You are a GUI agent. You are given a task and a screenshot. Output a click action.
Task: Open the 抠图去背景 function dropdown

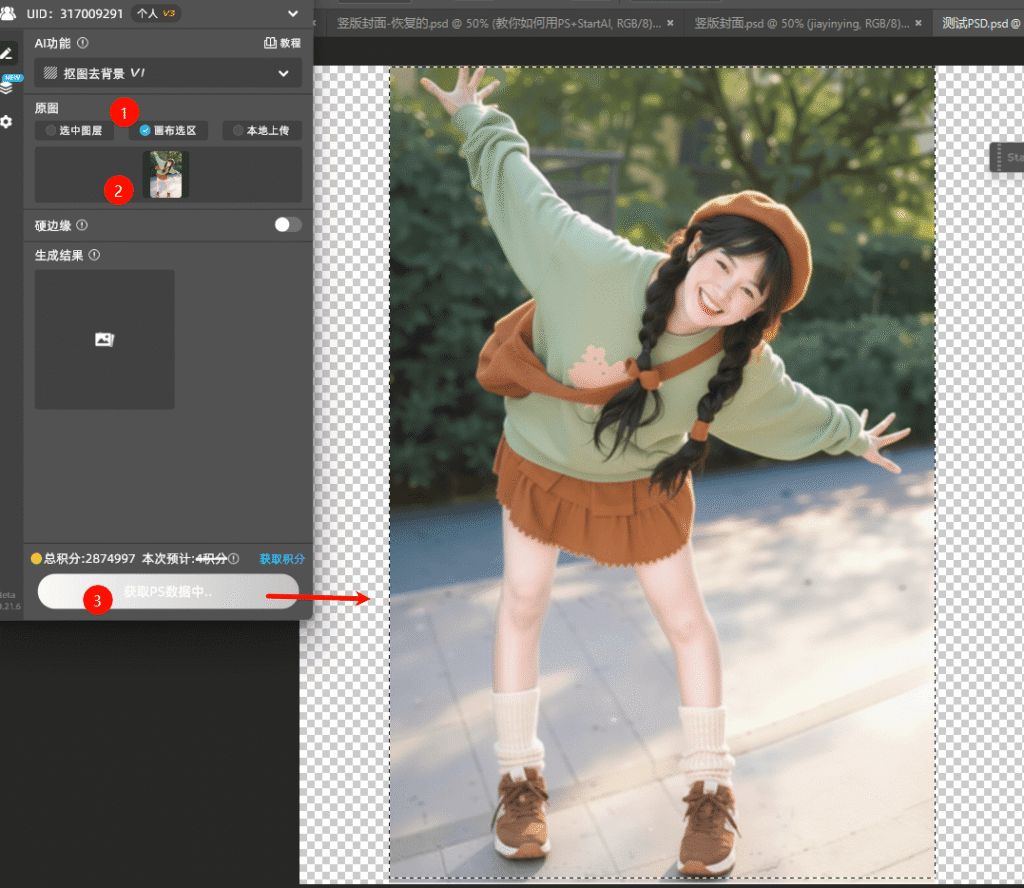click(x=168, y=73)
